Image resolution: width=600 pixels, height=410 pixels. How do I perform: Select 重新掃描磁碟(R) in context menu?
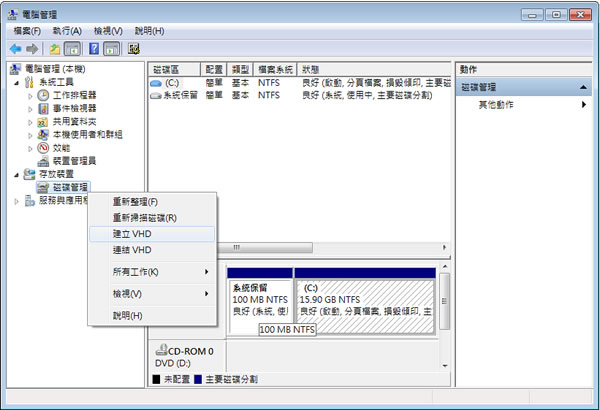[x=144, y=217]
